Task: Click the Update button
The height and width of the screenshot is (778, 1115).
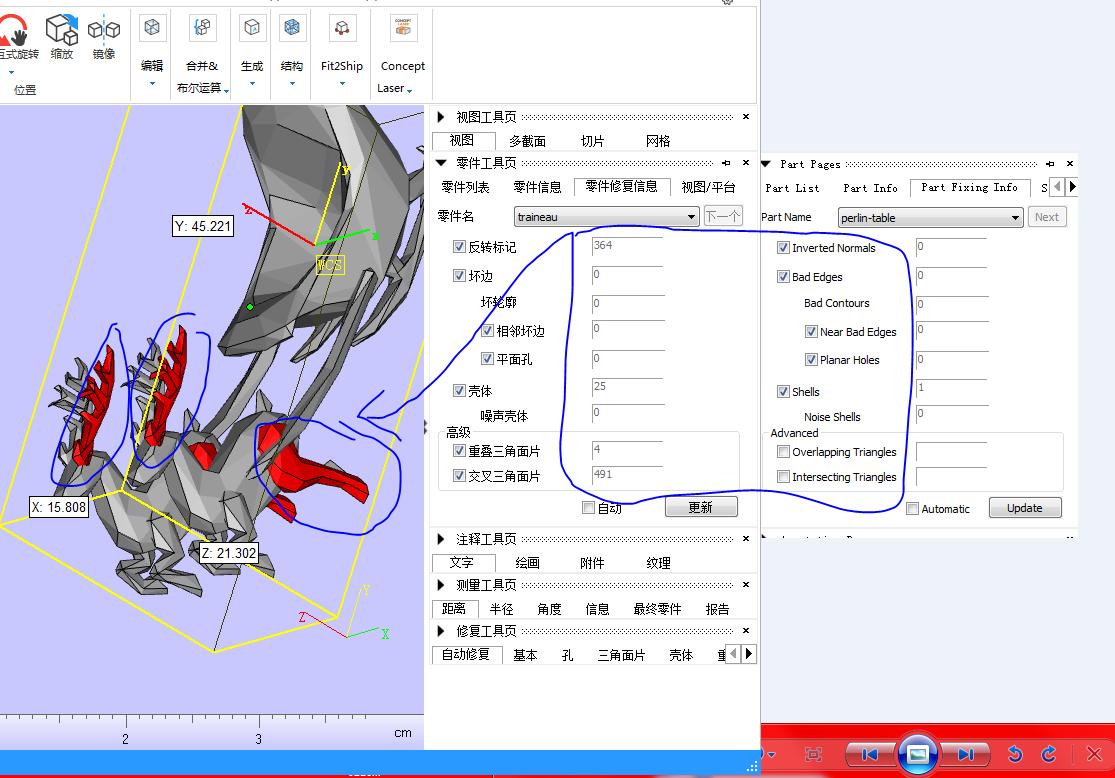Action: (1025, 508)
